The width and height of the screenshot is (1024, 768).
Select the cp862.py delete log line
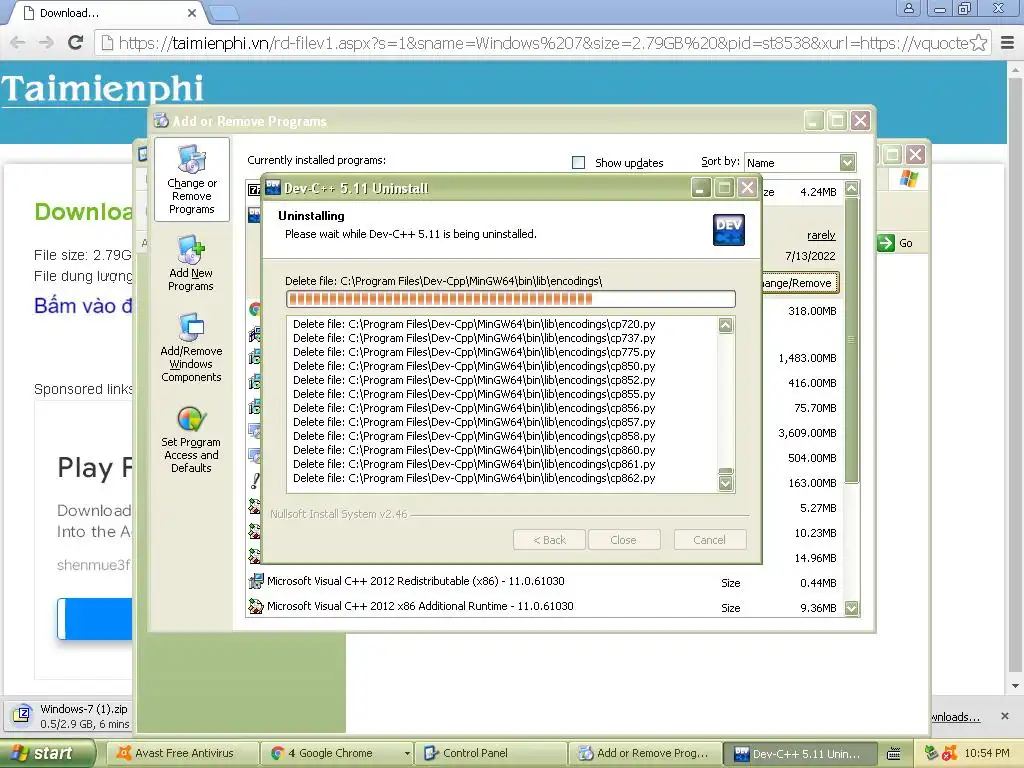474,478
